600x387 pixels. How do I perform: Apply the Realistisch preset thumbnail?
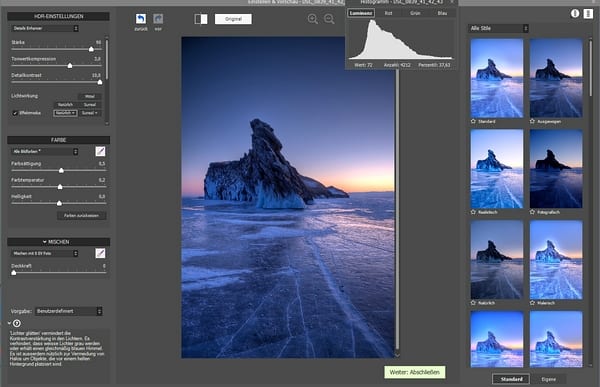[497, 169]
